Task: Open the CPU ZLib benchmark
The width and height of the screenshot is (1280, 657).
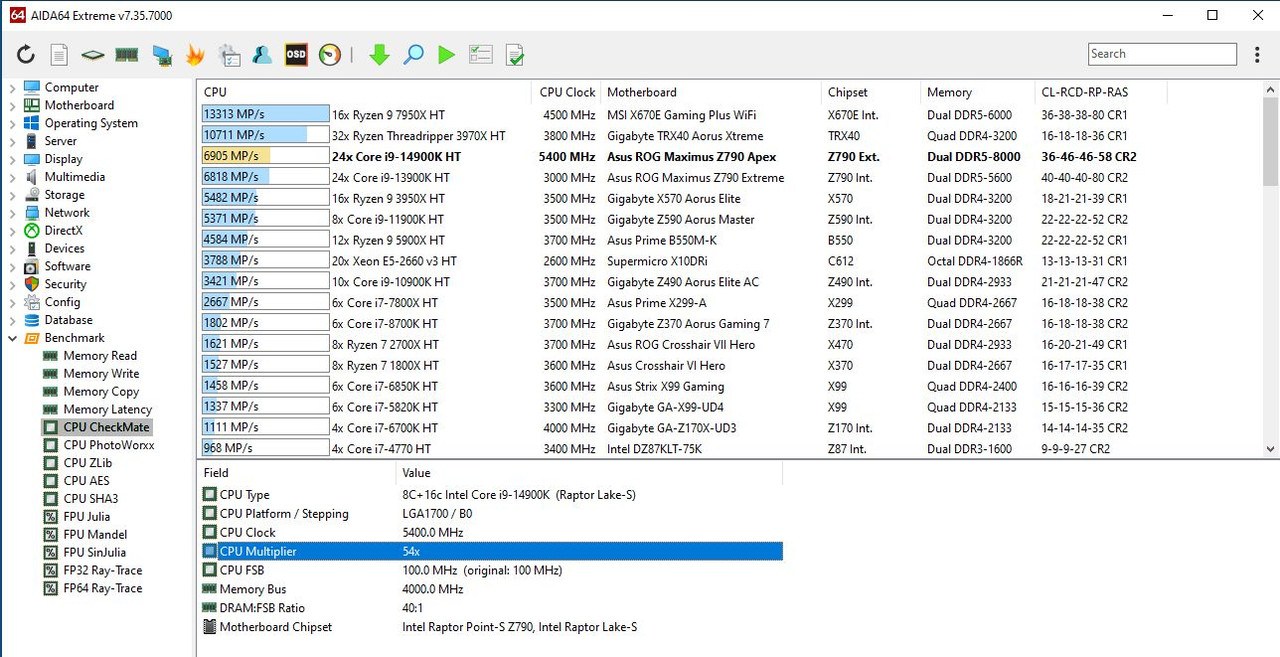Action: pyautogui.click(x=88, y=464)
